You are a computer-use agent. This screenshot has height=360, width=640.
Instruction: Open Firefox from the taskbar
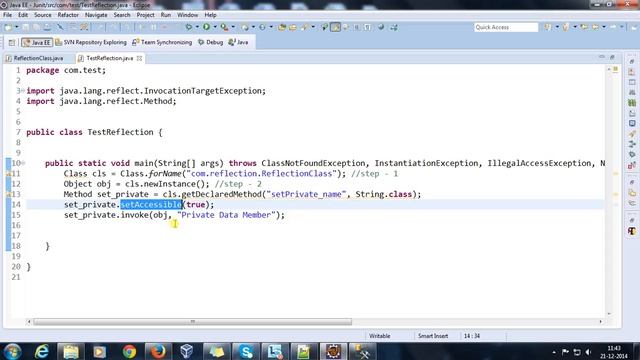pyautogui.click(x=158, y=351)
